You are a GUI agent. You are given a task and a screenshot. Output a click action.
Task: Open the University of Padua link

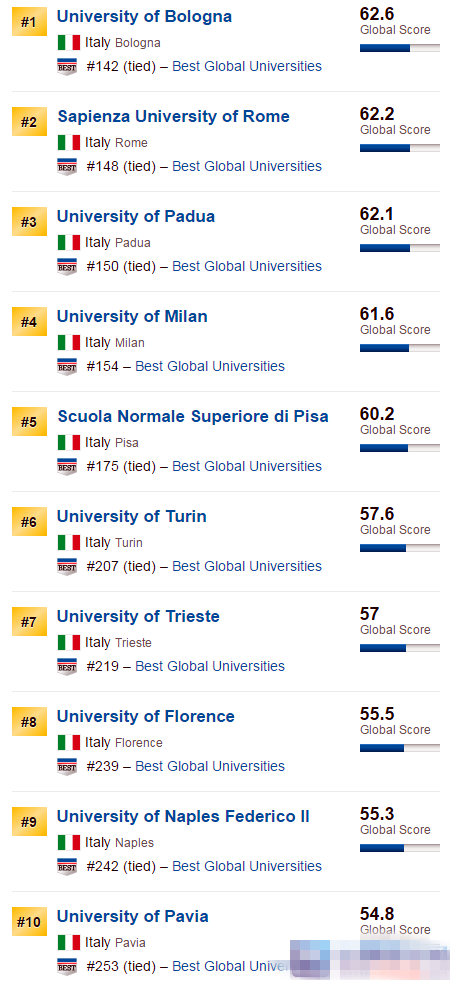136,216
